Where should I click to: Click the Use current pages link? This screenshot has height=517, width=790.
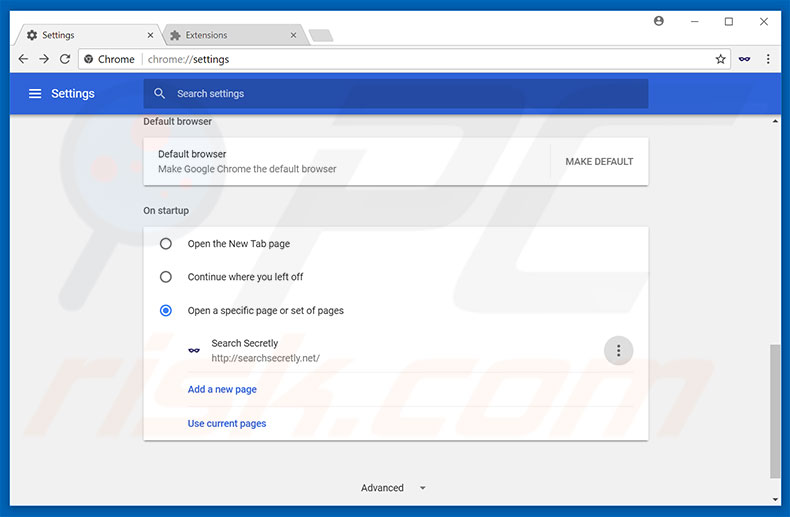click(x=227, y=423)
